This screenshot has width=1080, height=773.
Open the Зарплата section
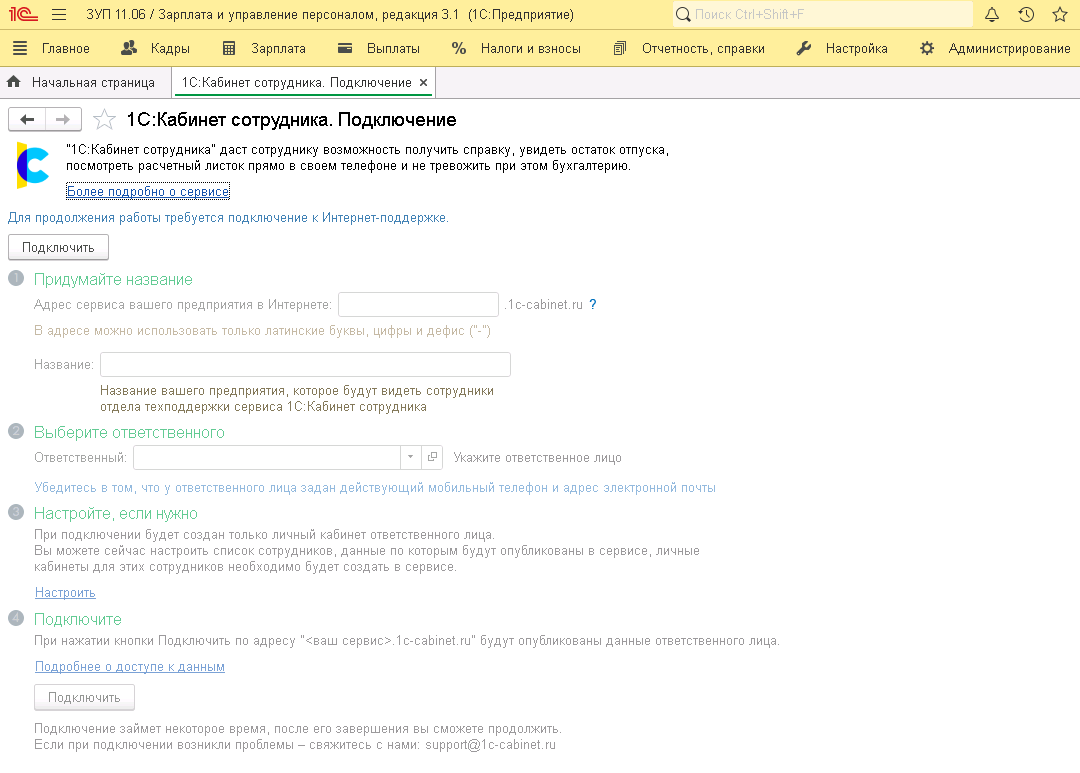pos(278,48)
